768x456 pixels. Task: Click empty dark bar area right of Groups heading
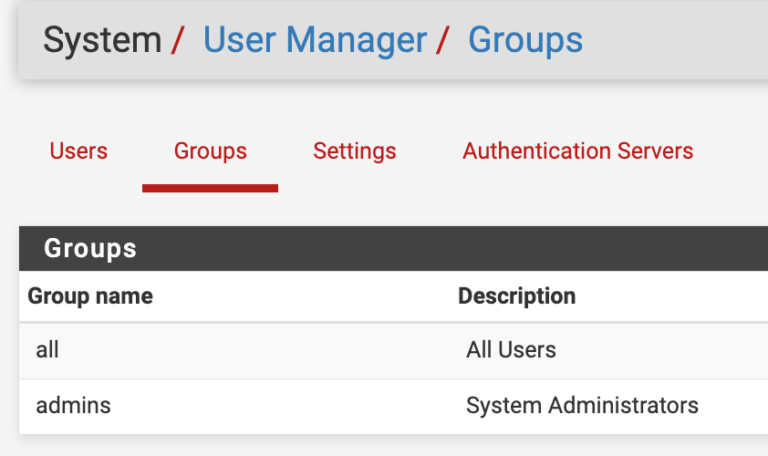pos(450,248)
